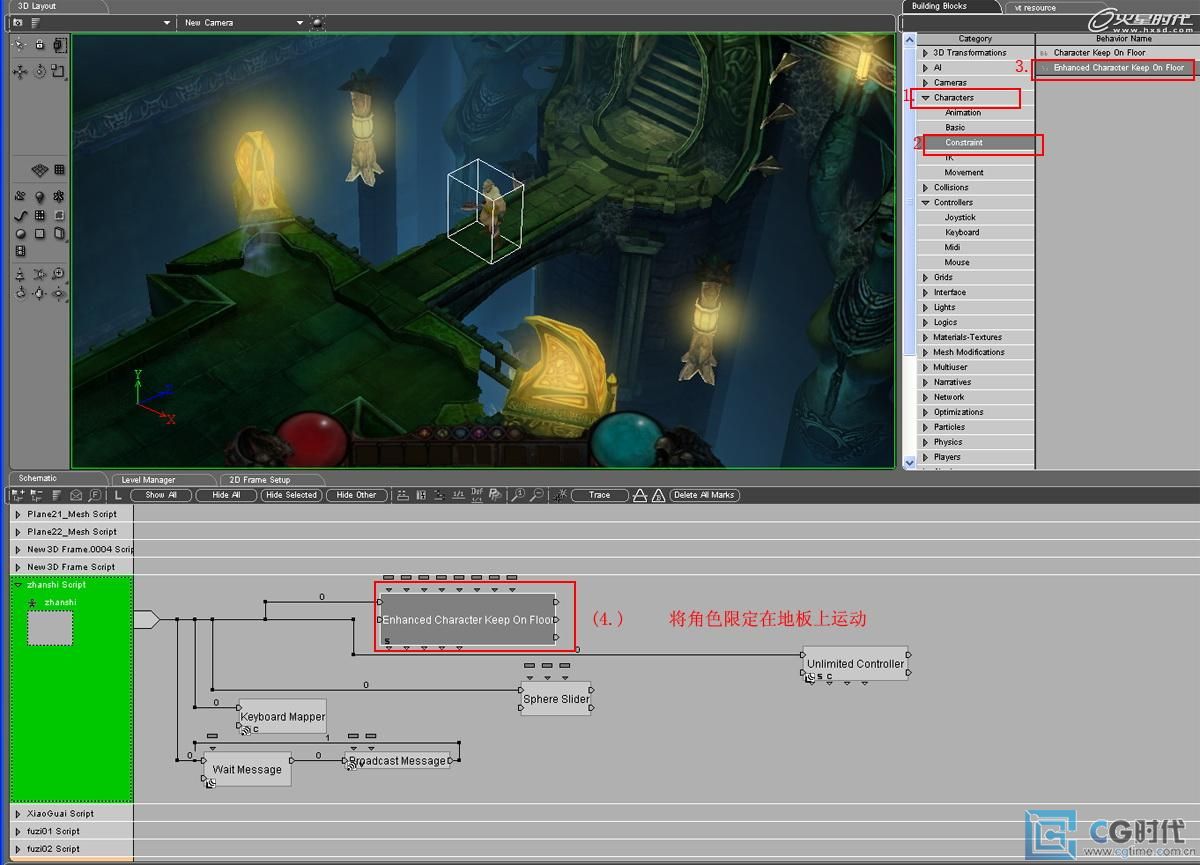Select the Unlimited Controller block
The image size is (1200, 865).
point(855,663)
